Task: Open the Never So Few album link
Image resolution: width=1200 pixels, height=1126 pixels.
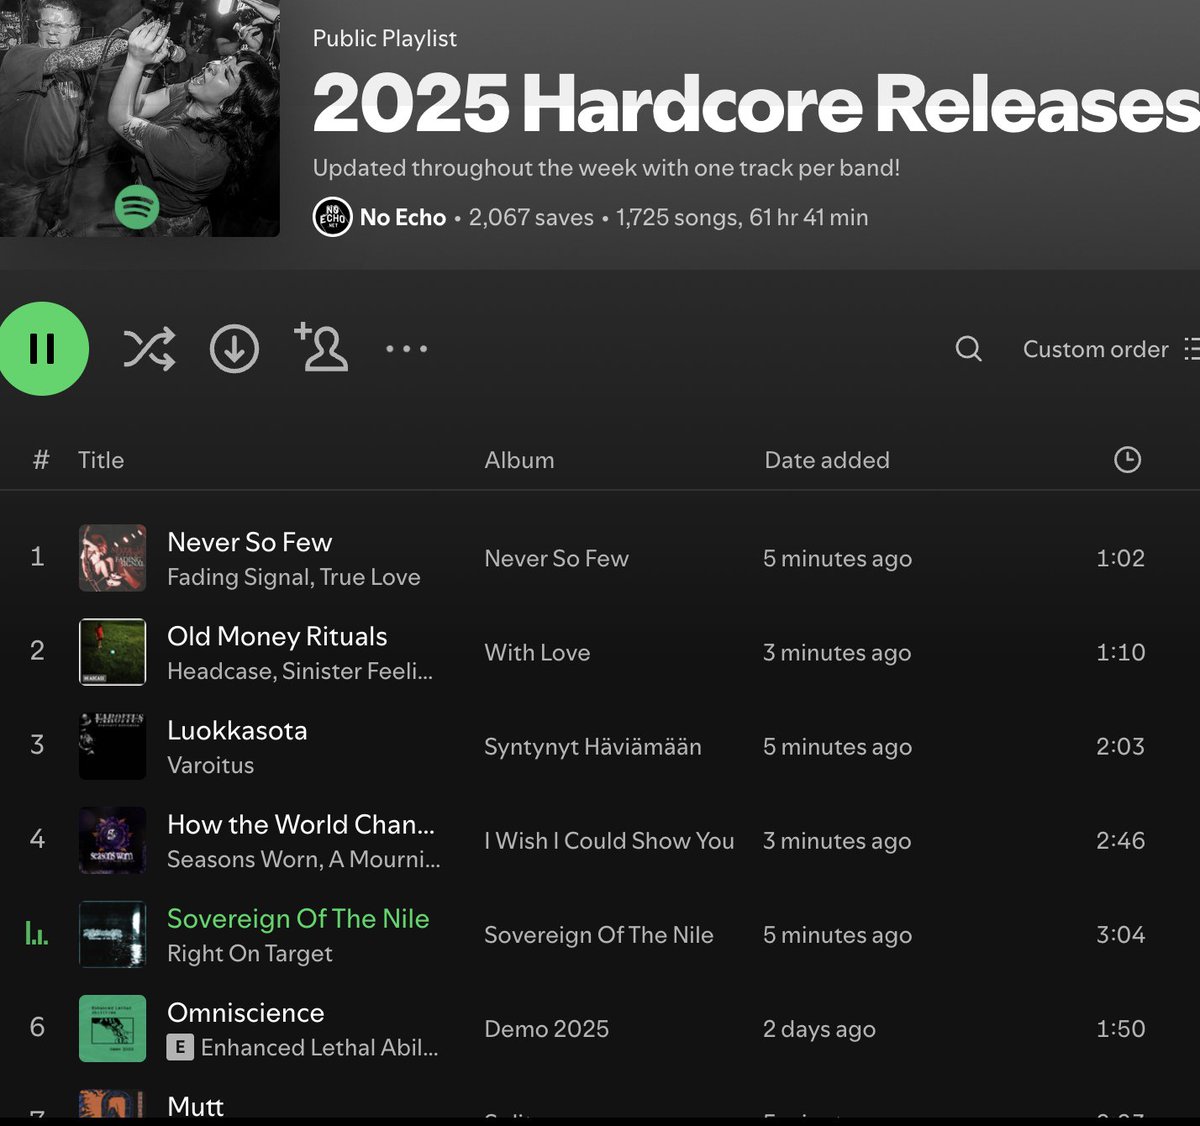Action: click(x=557, y=558)
